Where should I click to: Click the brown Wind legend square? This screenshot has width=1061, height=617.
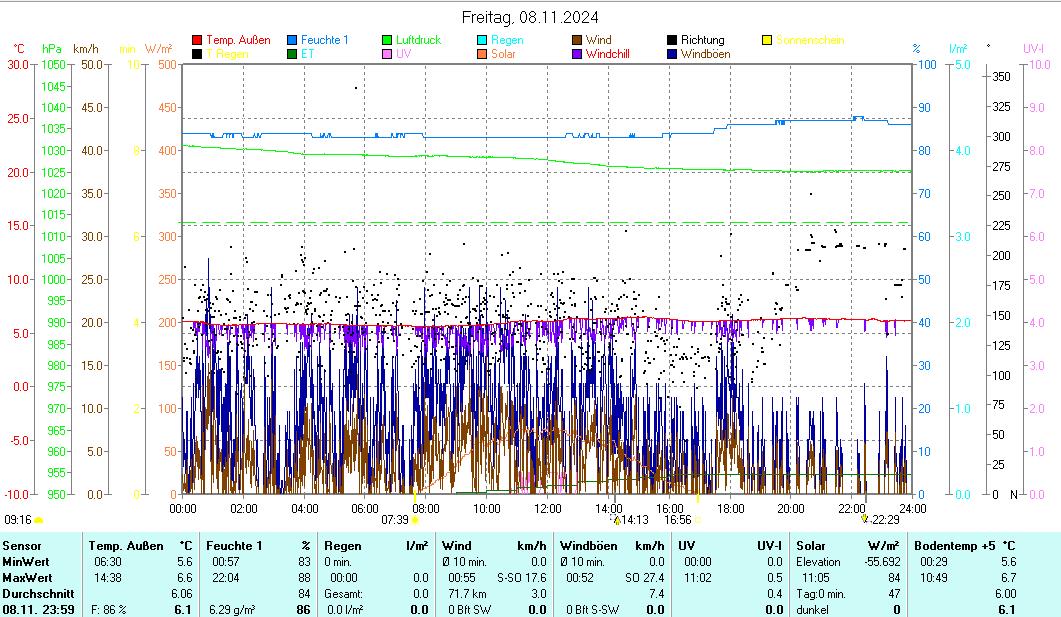(x=577, y=40)
